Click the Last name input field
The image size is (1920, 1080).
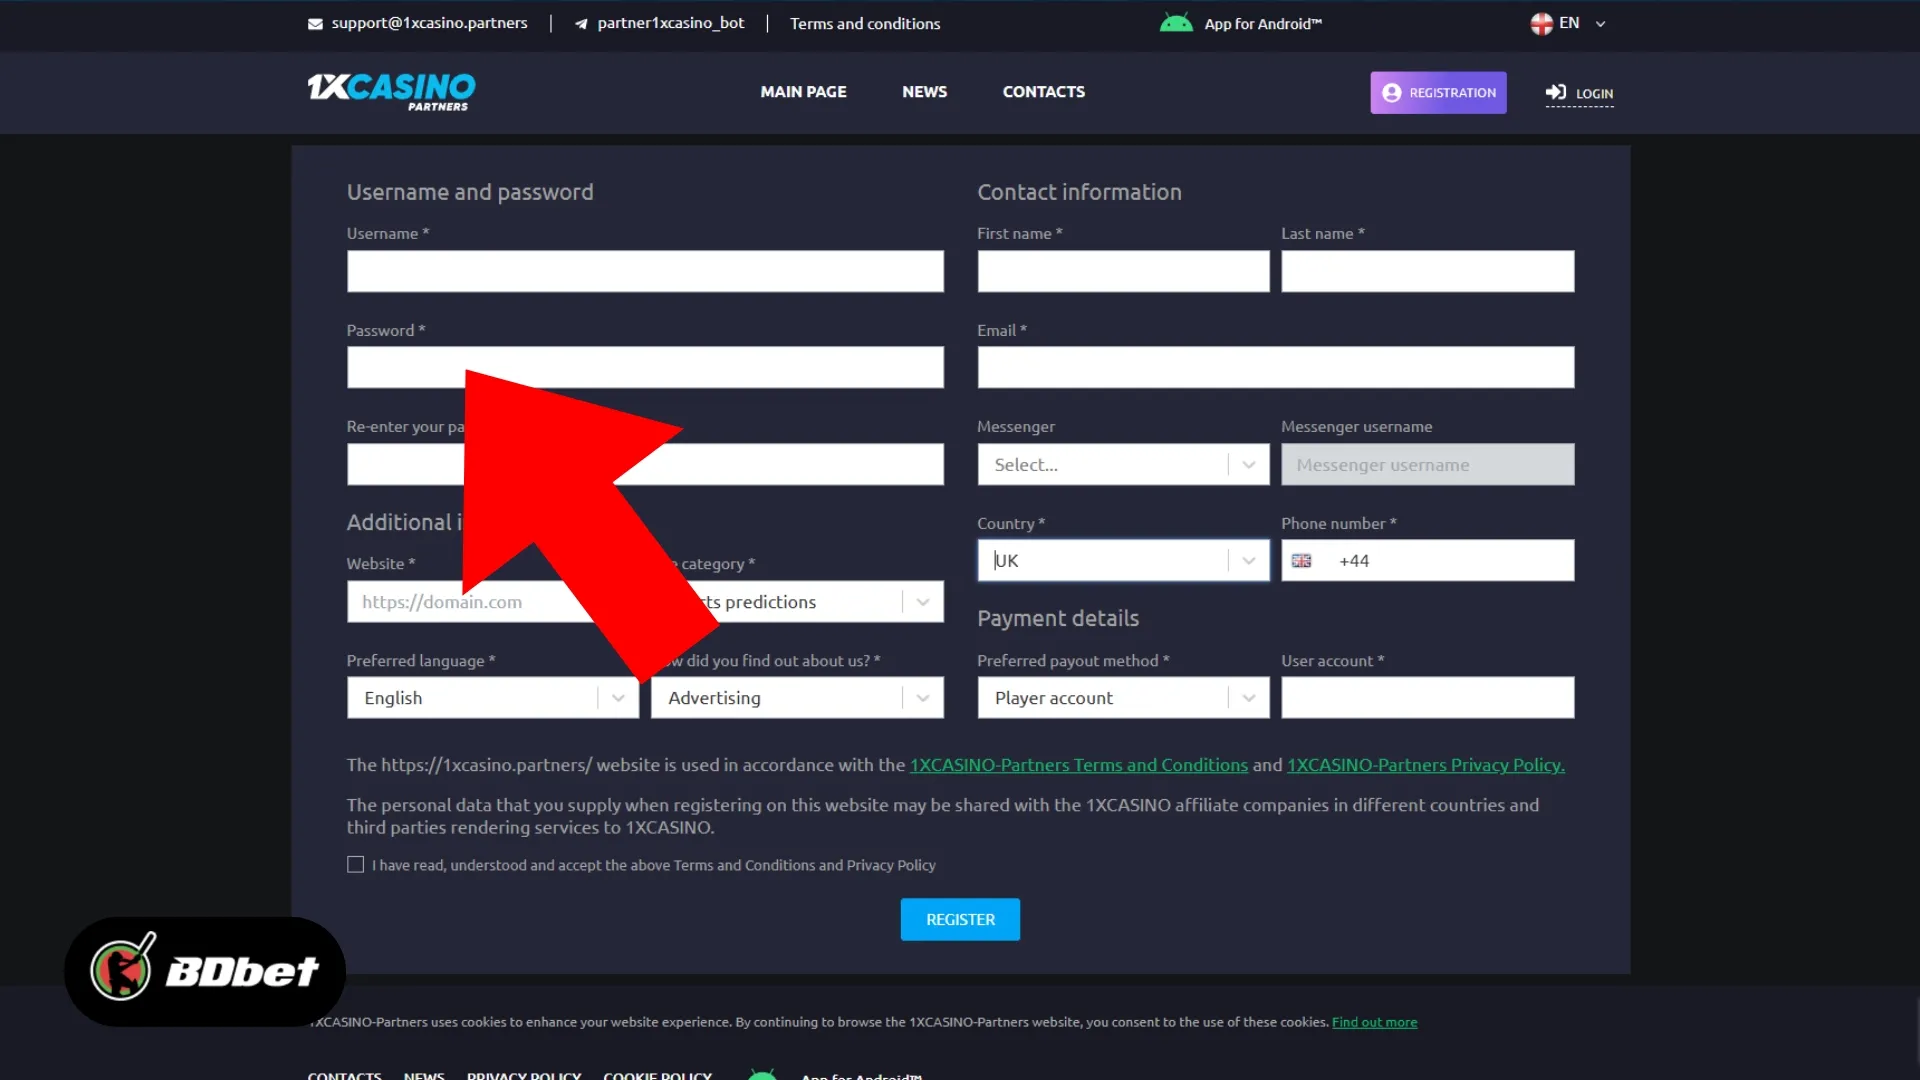[x=1427, y=271]
